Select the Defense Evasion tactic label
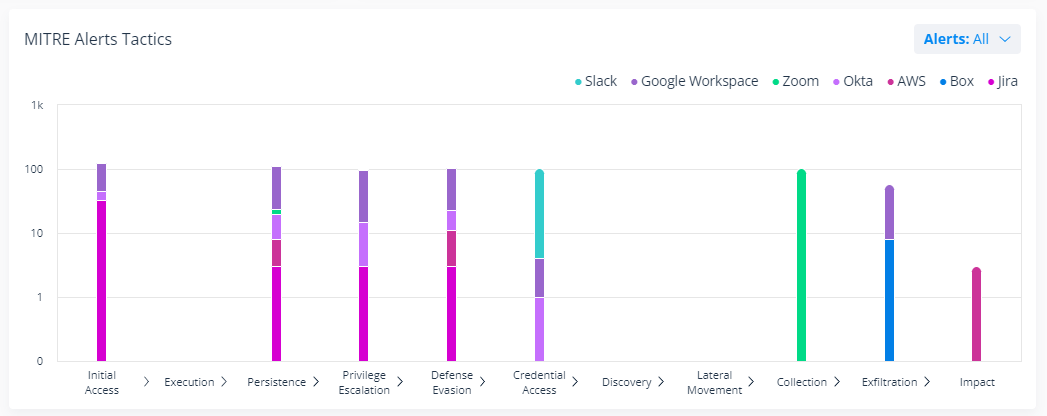Viewport: 1047px width, 416px height. (452, 382)
